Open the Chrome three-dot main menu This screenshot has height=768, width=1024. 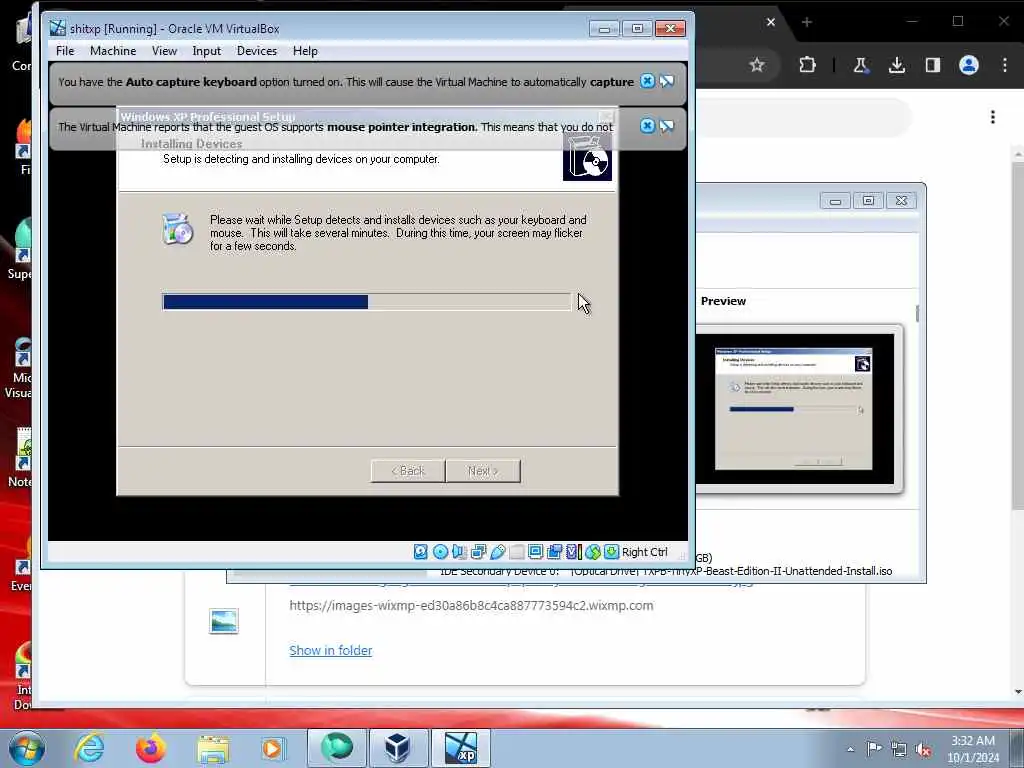point(1004,65)
